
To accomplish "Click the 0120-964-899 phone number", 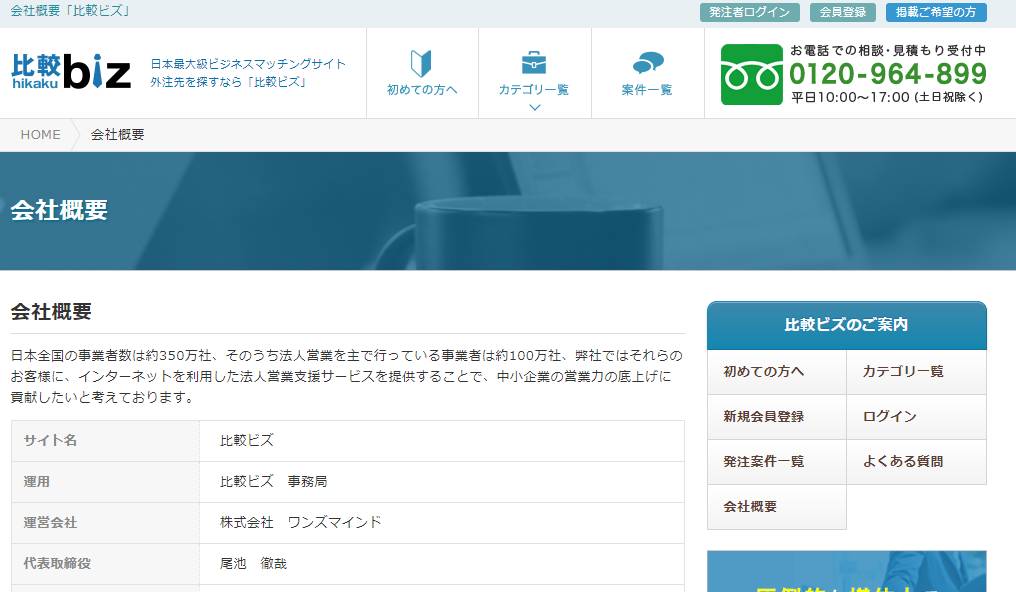I will (887, 74).
